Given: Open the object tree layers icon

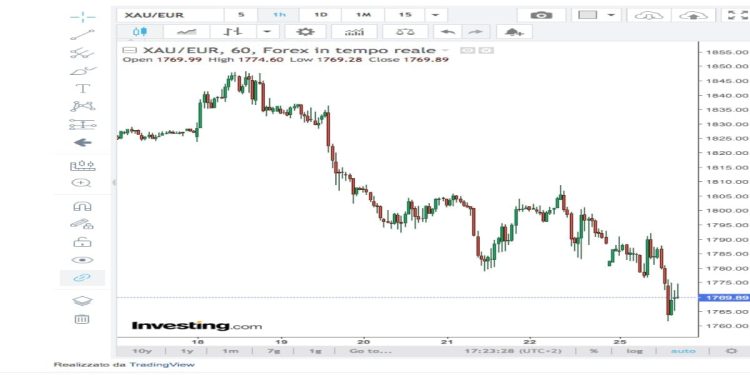Looking at the screenshot, I should tap(82, 301).
